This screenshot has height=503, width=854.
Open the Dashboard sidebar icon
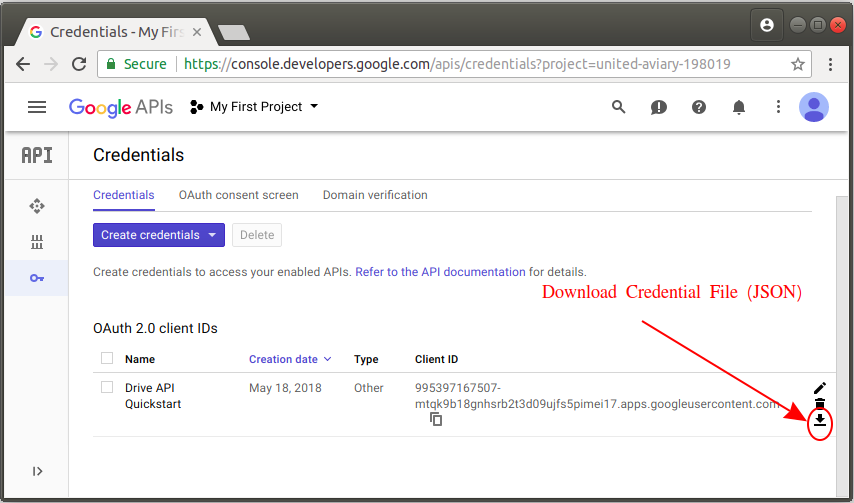point(36,206)
